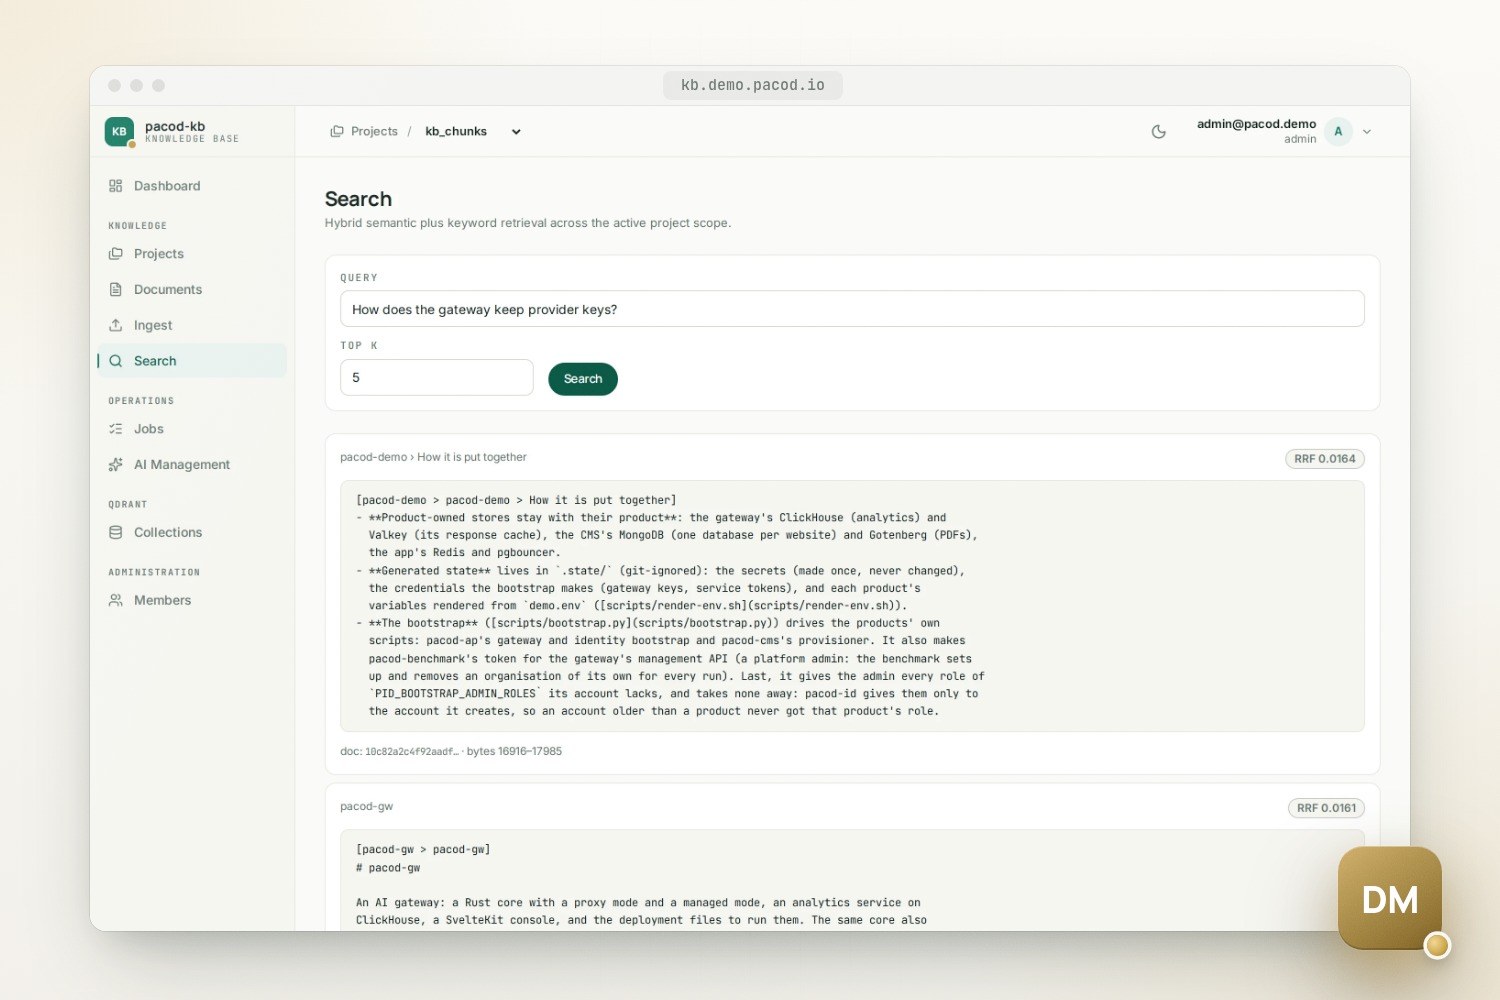
Task: Open the Documents section
Action: click(191, 290)
